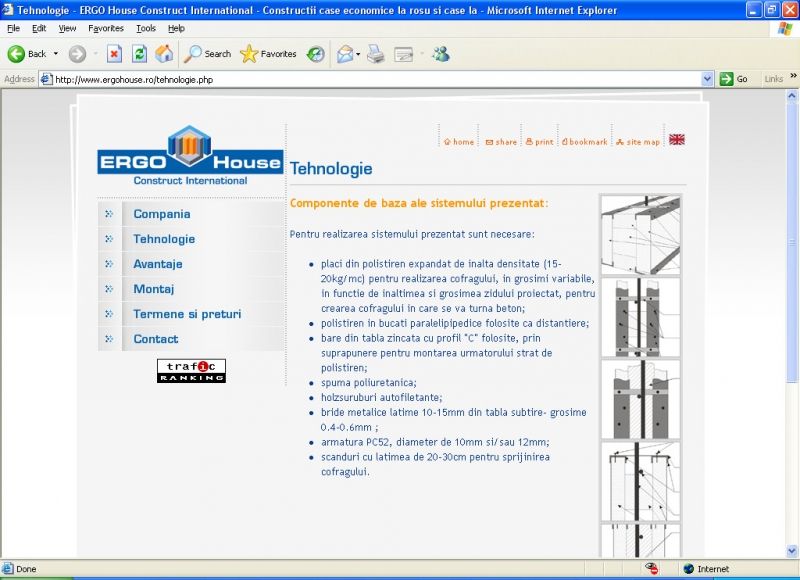This screenshot has height=580, width=800.
Task: Open the Favorites menu in menu bar
Action: (106, 28)
